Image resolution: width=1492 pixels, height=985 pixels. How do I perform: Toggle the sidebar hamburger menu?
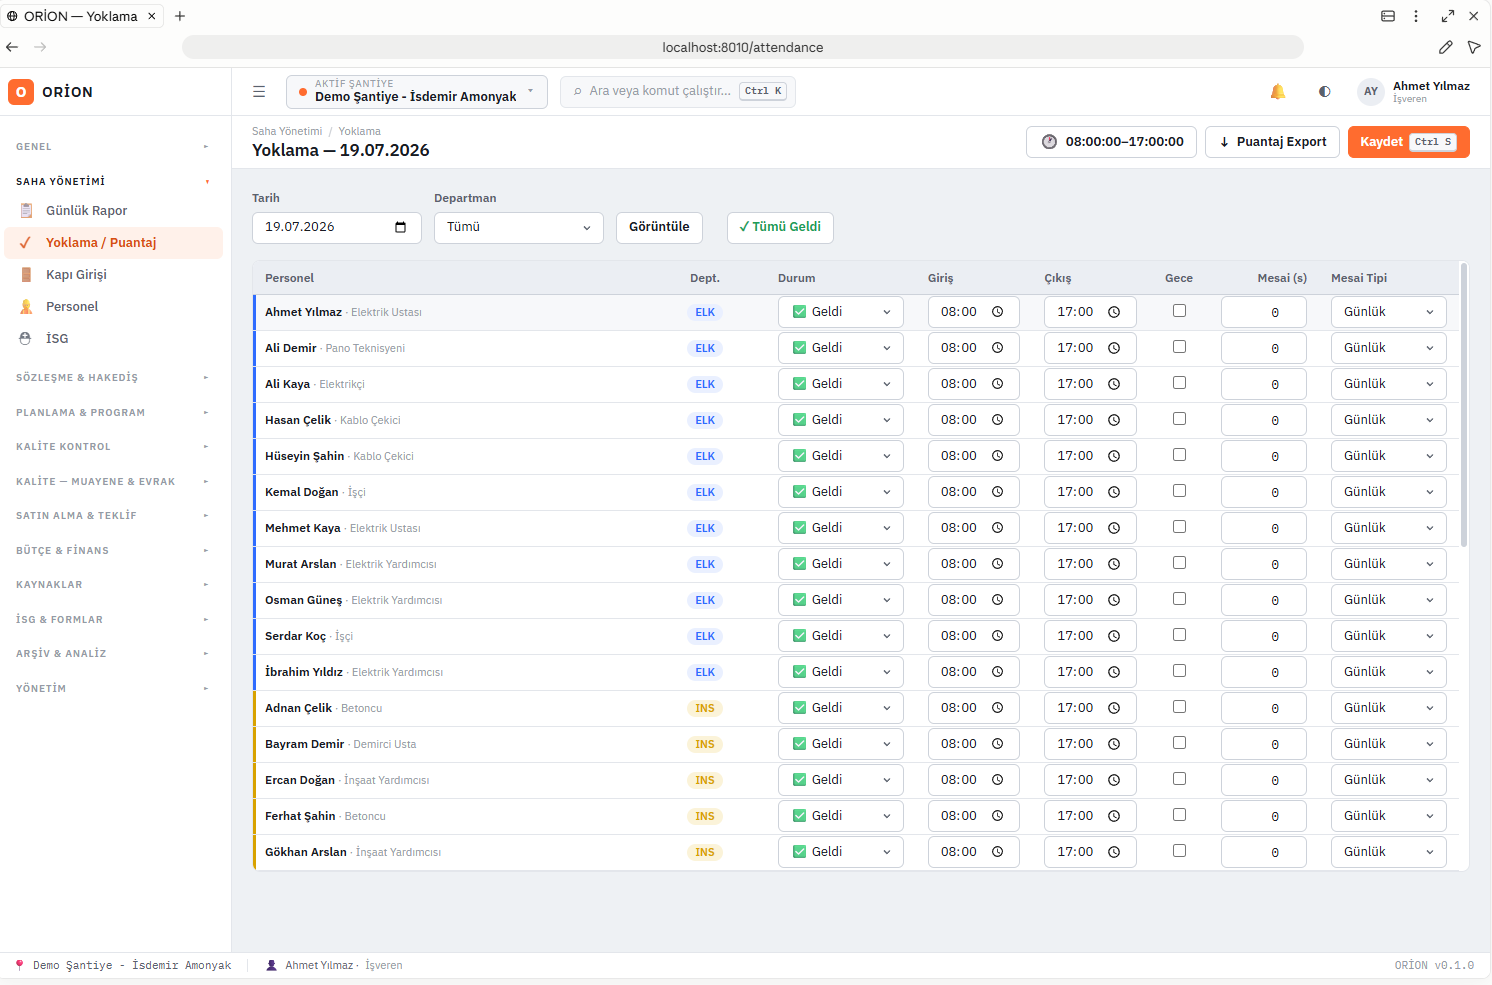[259, 92]
